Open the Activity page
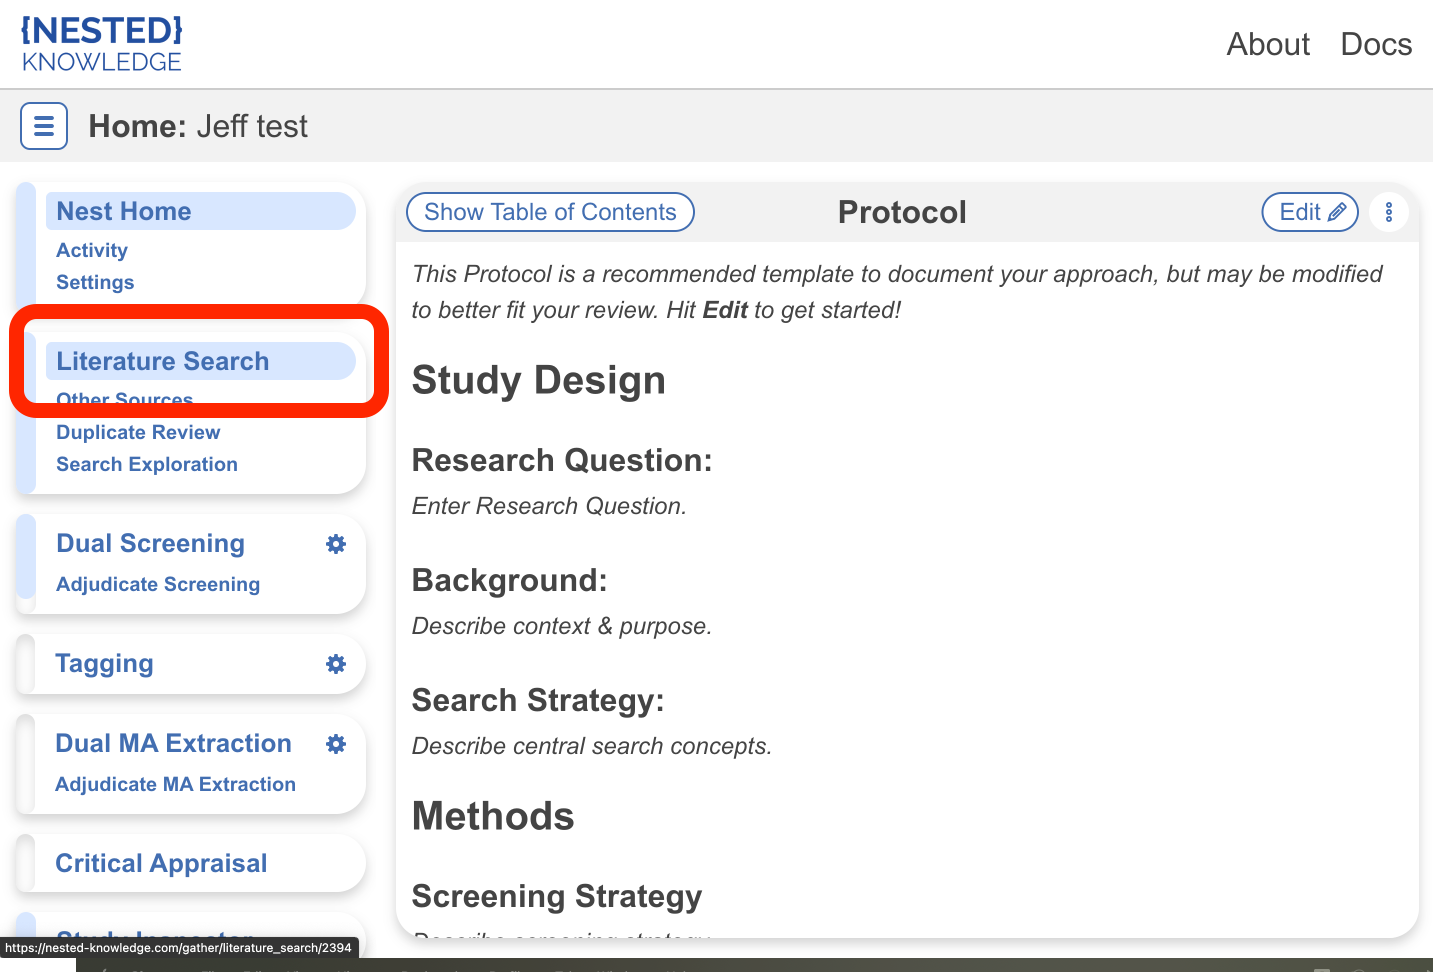1433x972 pixels. click(x=92, y=251)
